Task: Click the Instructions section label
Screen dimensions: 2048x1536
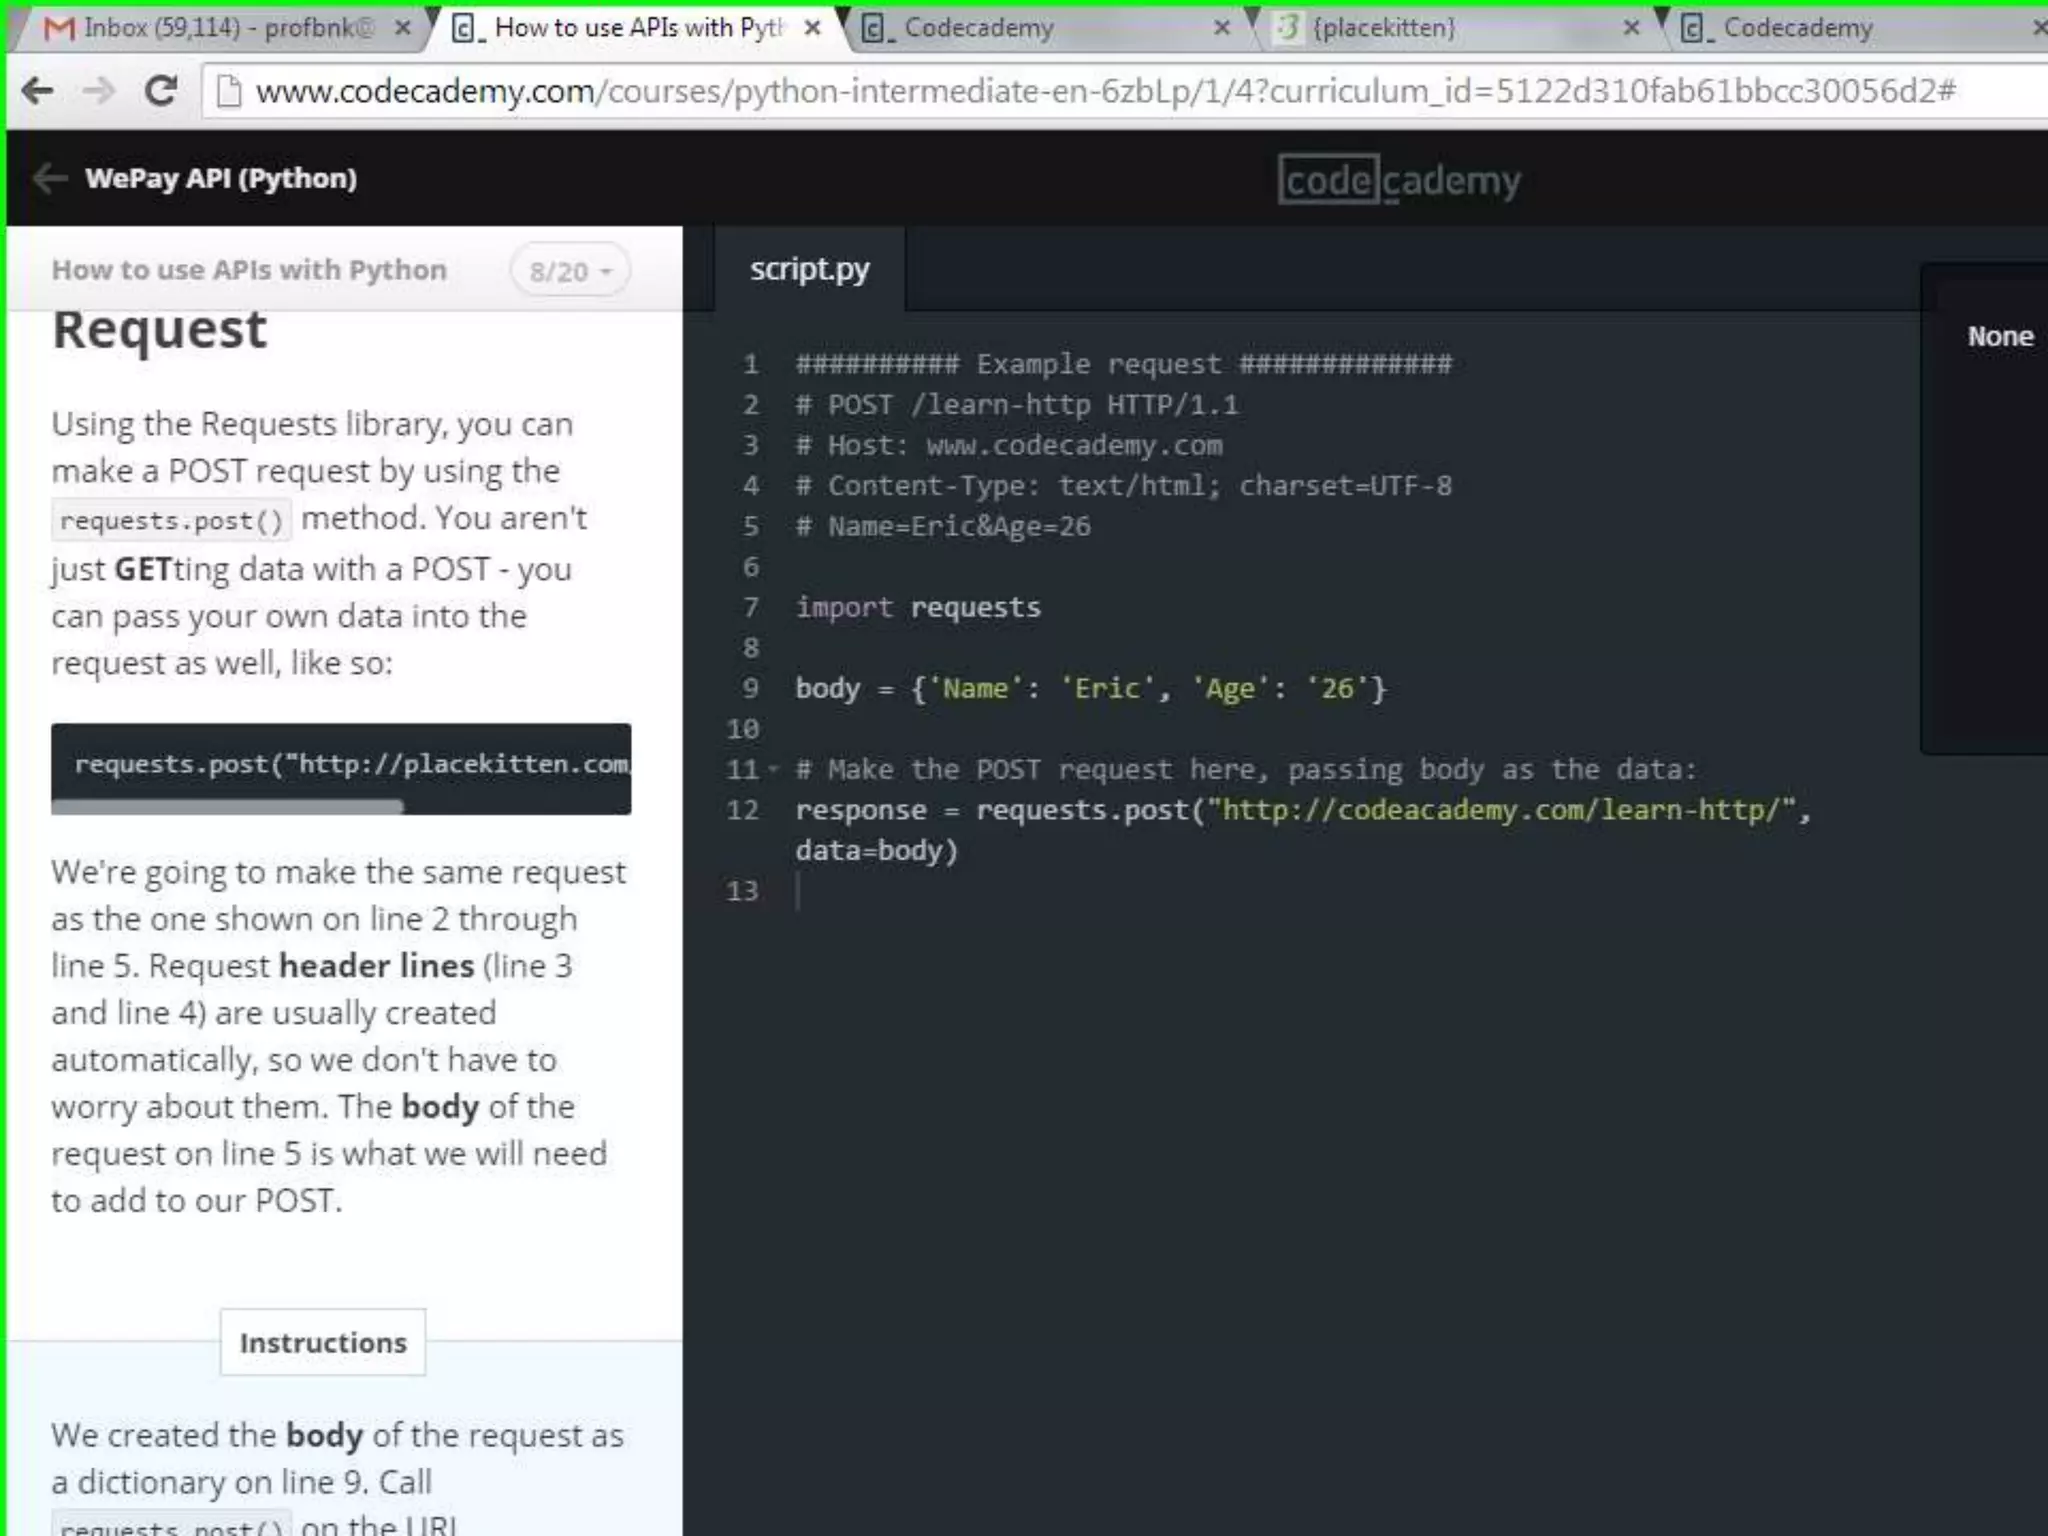Action: pos(323,1342)
